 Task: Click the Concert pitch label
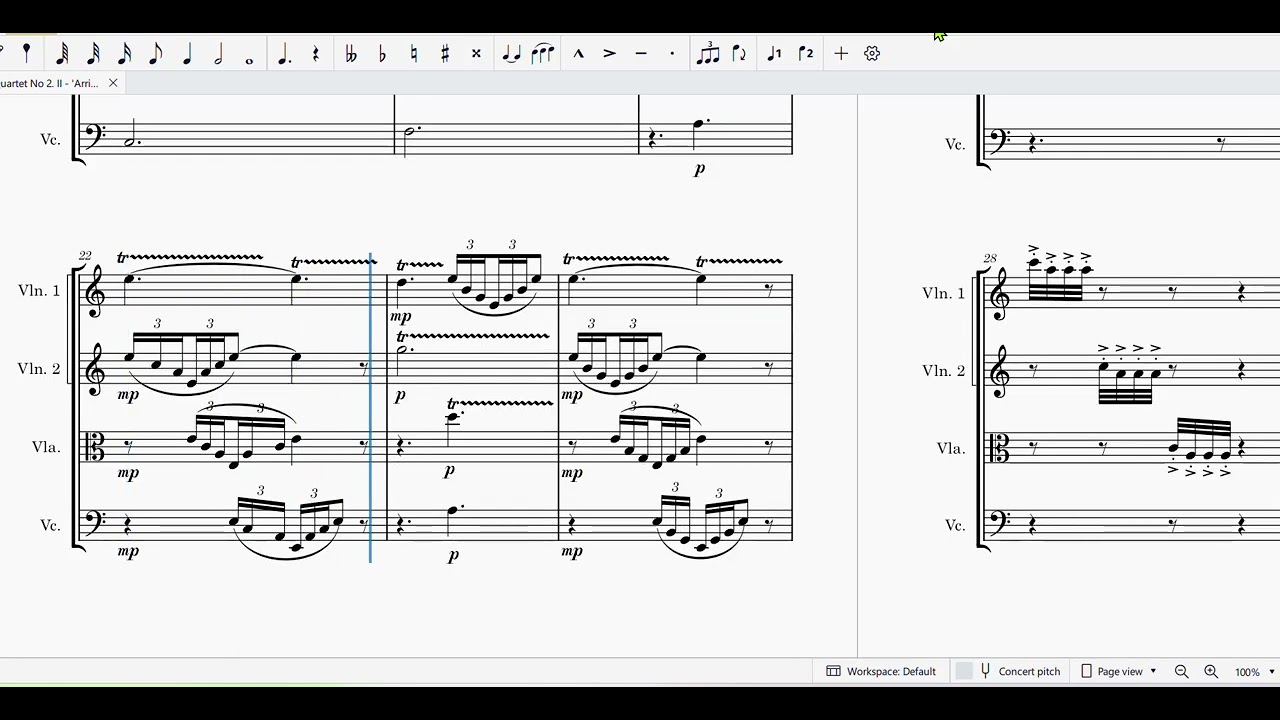[1029, 671]
